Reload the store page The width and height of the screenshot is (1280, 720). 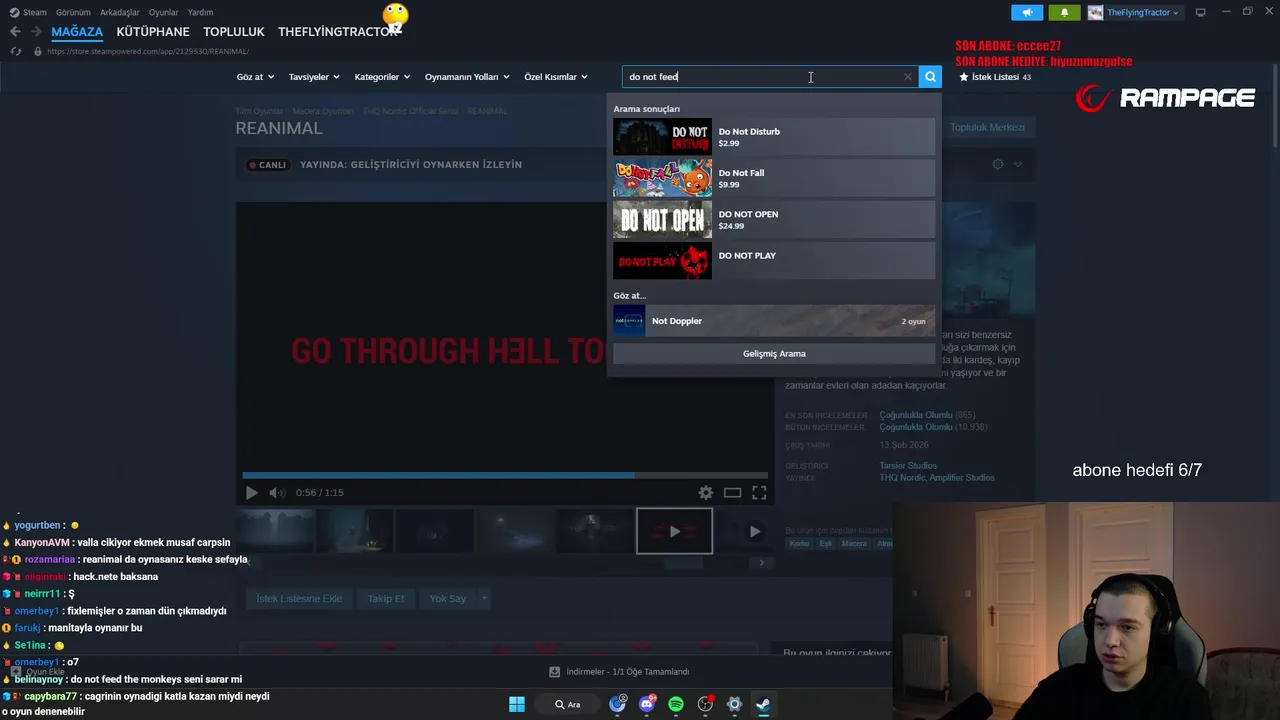coord(15,51)
